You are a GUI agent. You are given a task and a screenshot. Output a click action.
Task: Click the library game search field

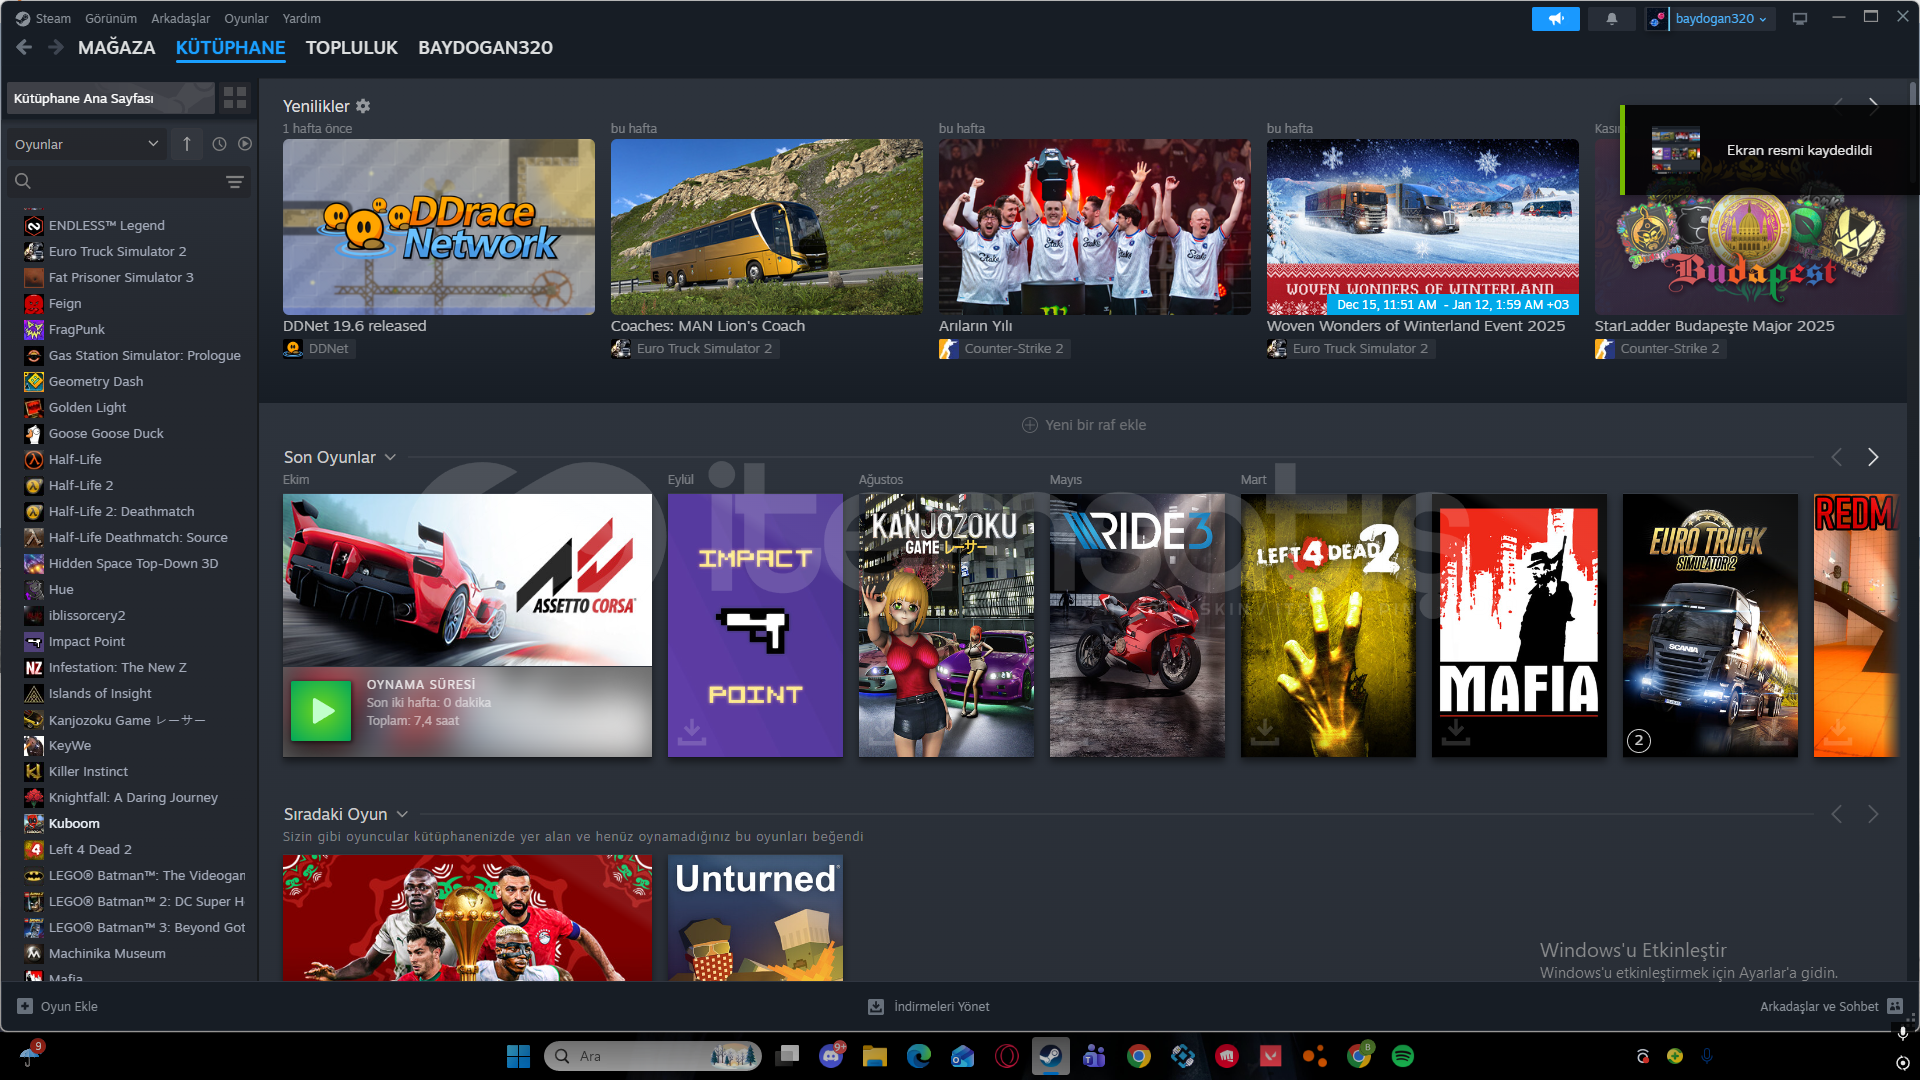(120, 182)
